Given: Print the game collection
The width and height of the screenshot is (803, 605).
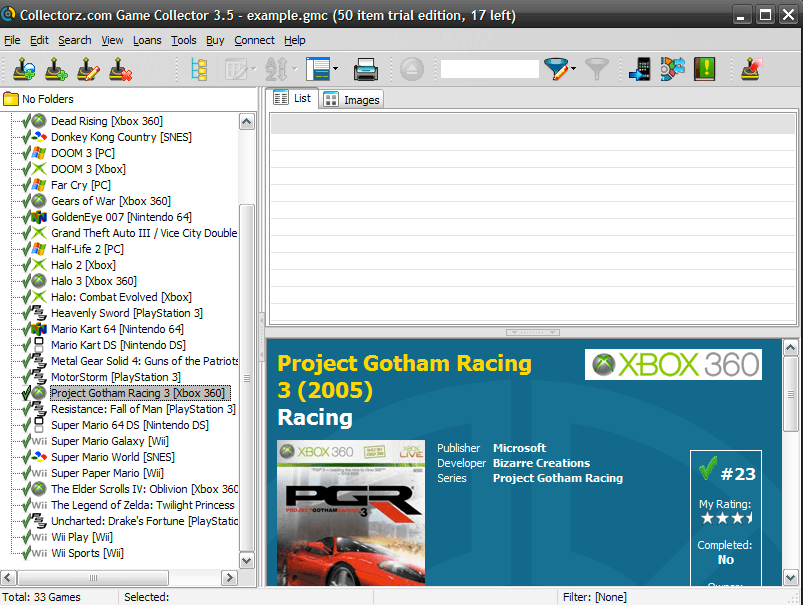Looking at the screenshot, I should [365, 69].
